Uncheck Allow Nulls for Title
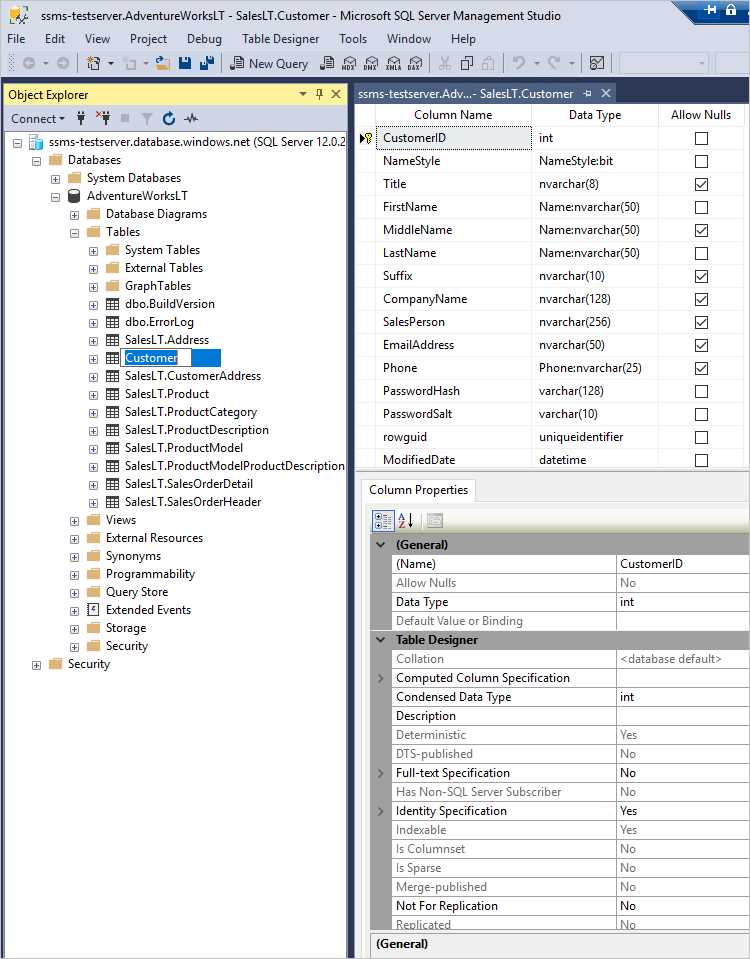The height and width of the screenshot is (959, 750). tap(701, 184)
